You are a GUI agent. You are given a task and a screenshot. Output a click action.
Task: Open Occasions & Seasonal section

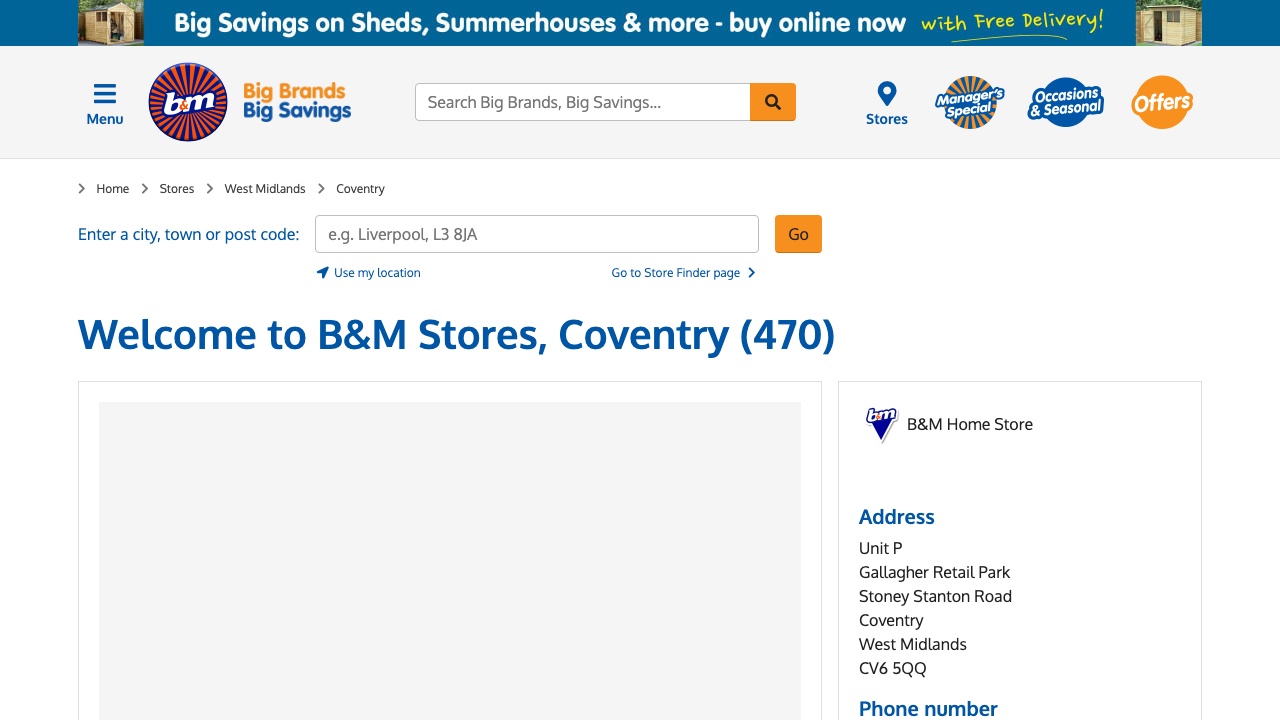tap(1067, 101)
